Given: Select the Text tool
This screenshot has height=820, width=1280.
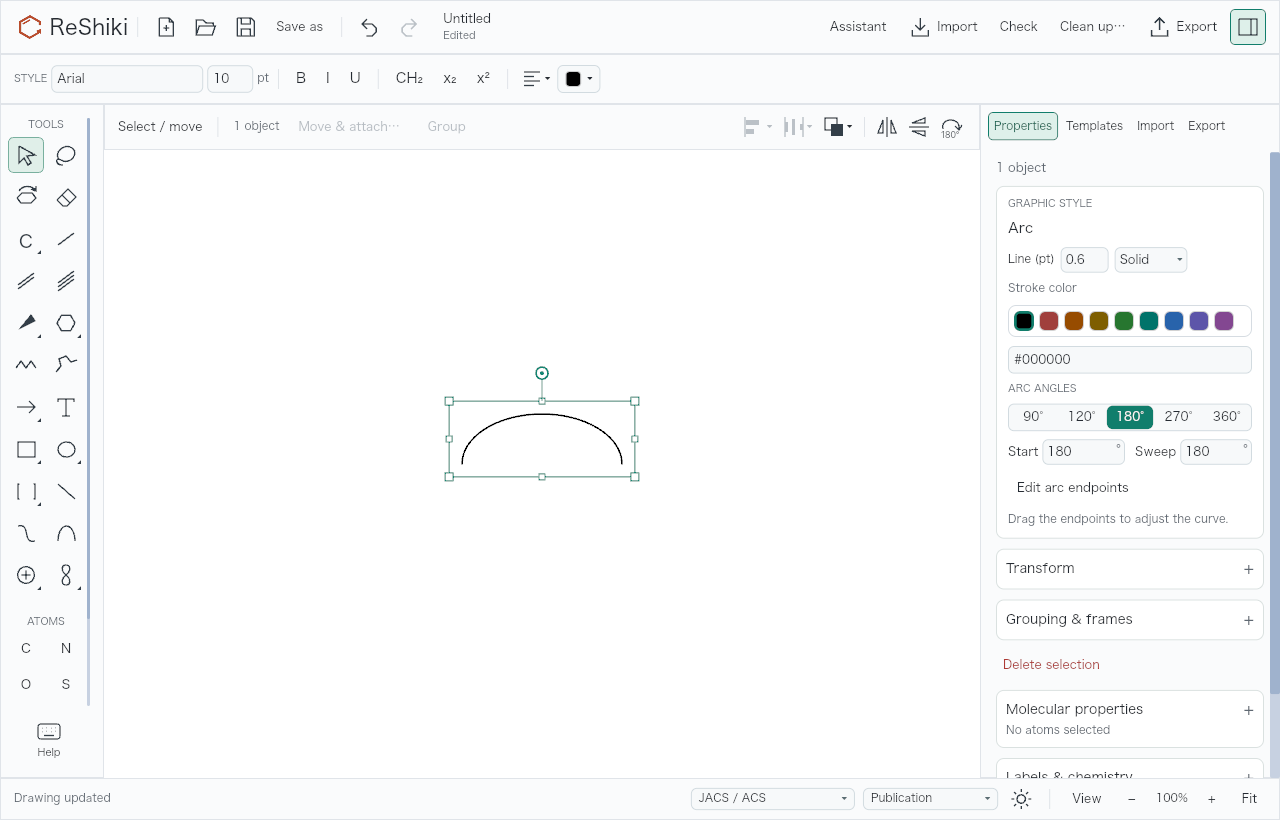Looking at the screenshot, I should coord(66,407).
